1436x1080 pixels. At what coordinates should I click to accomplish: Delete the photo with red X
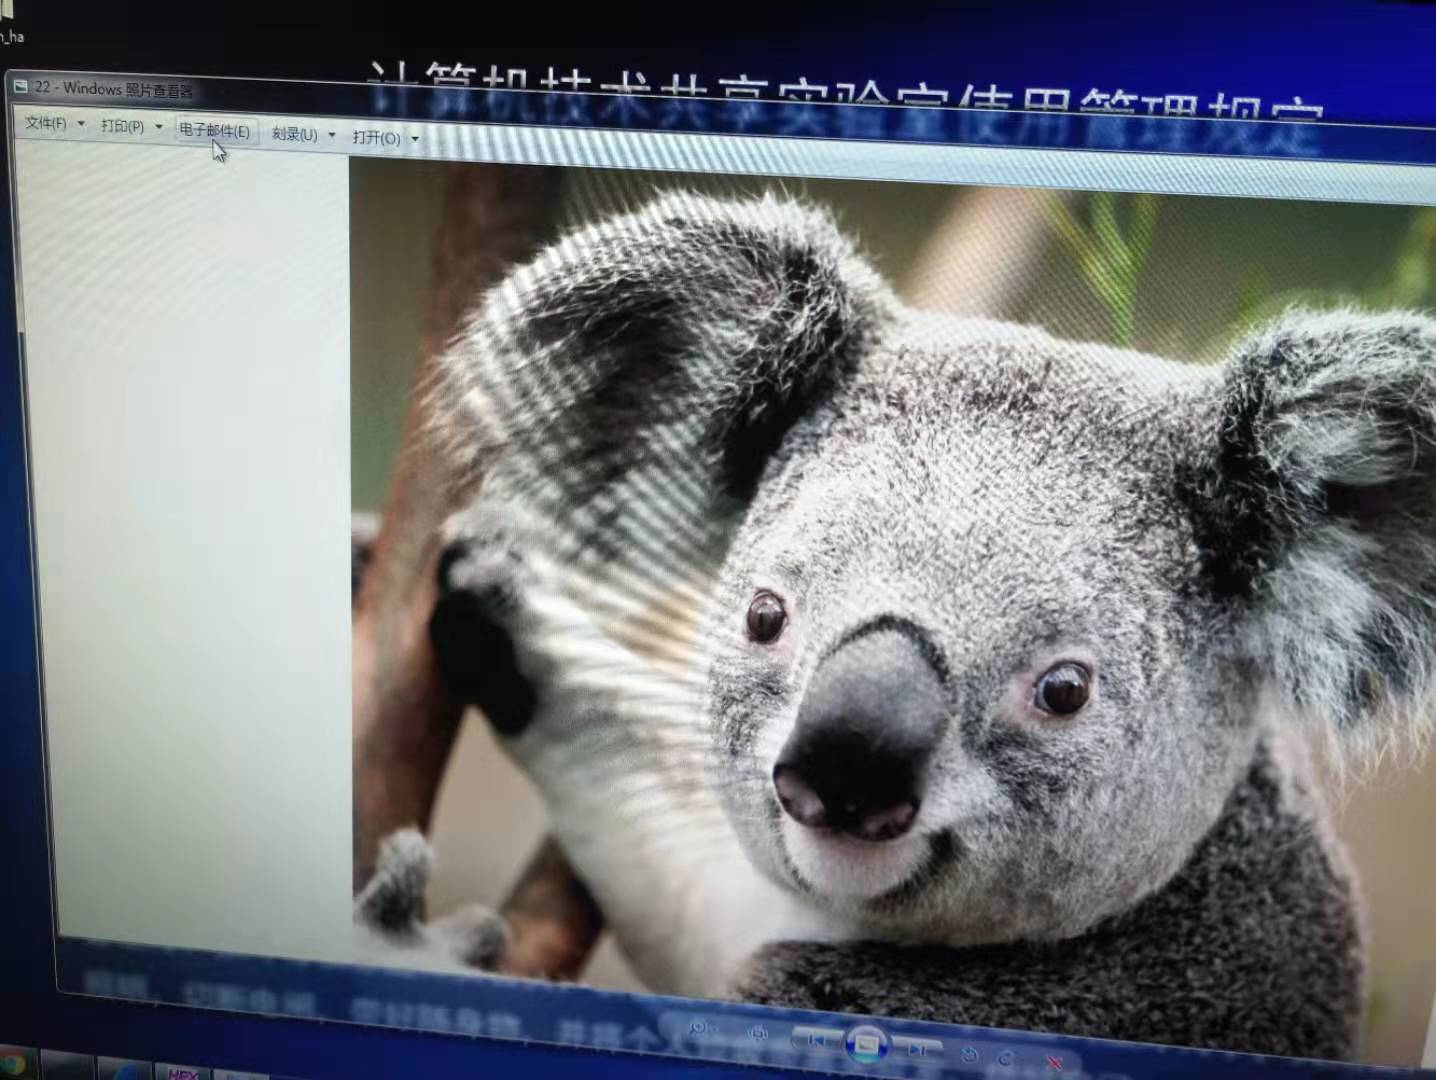(x=1054, y=1063)
